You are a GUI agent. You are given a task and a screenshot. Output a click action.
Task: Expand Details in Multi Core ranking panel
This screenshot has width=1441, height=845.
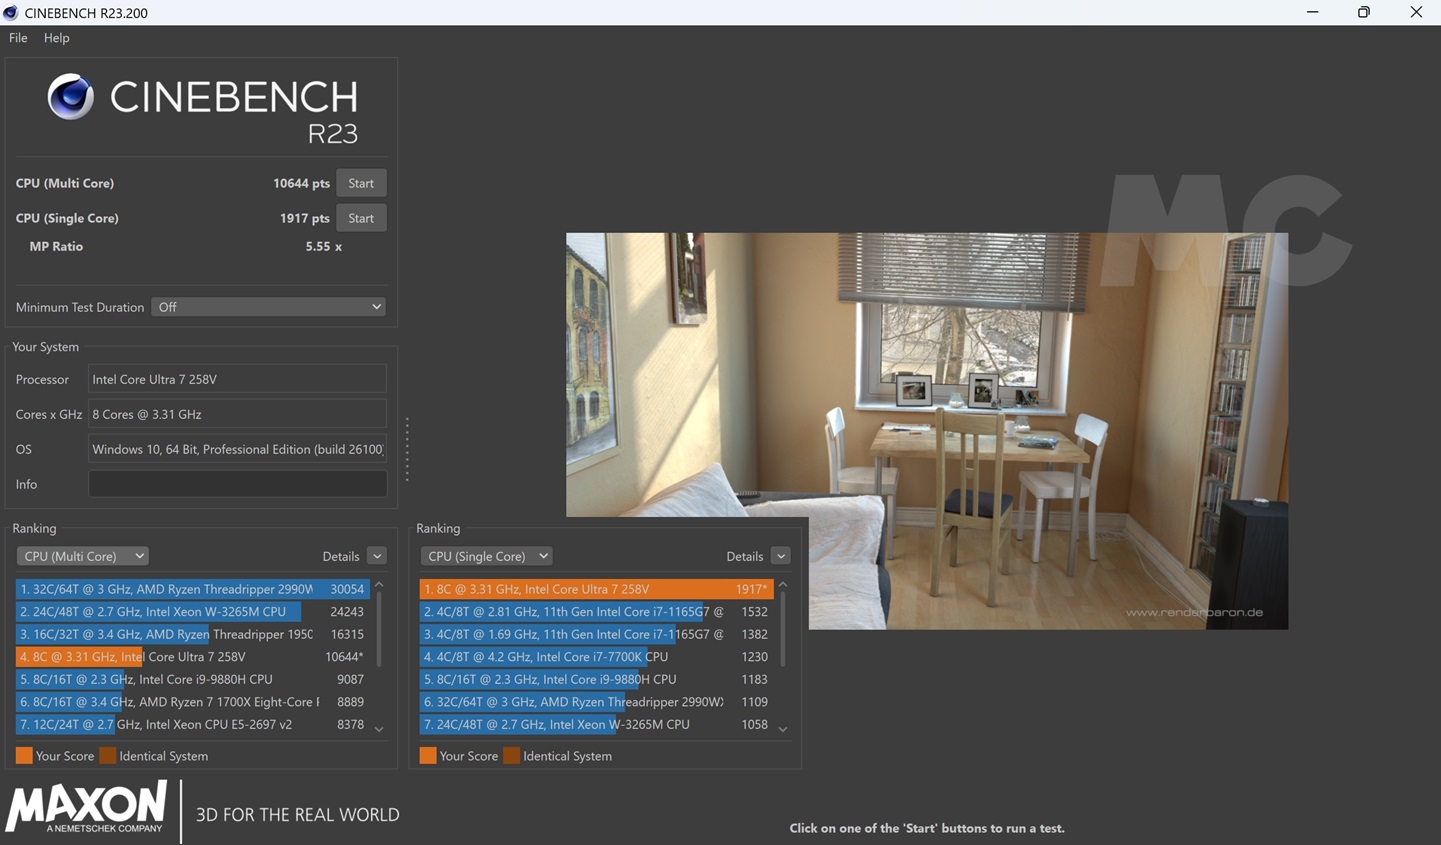pyautogui.click(x=376, y=556)
